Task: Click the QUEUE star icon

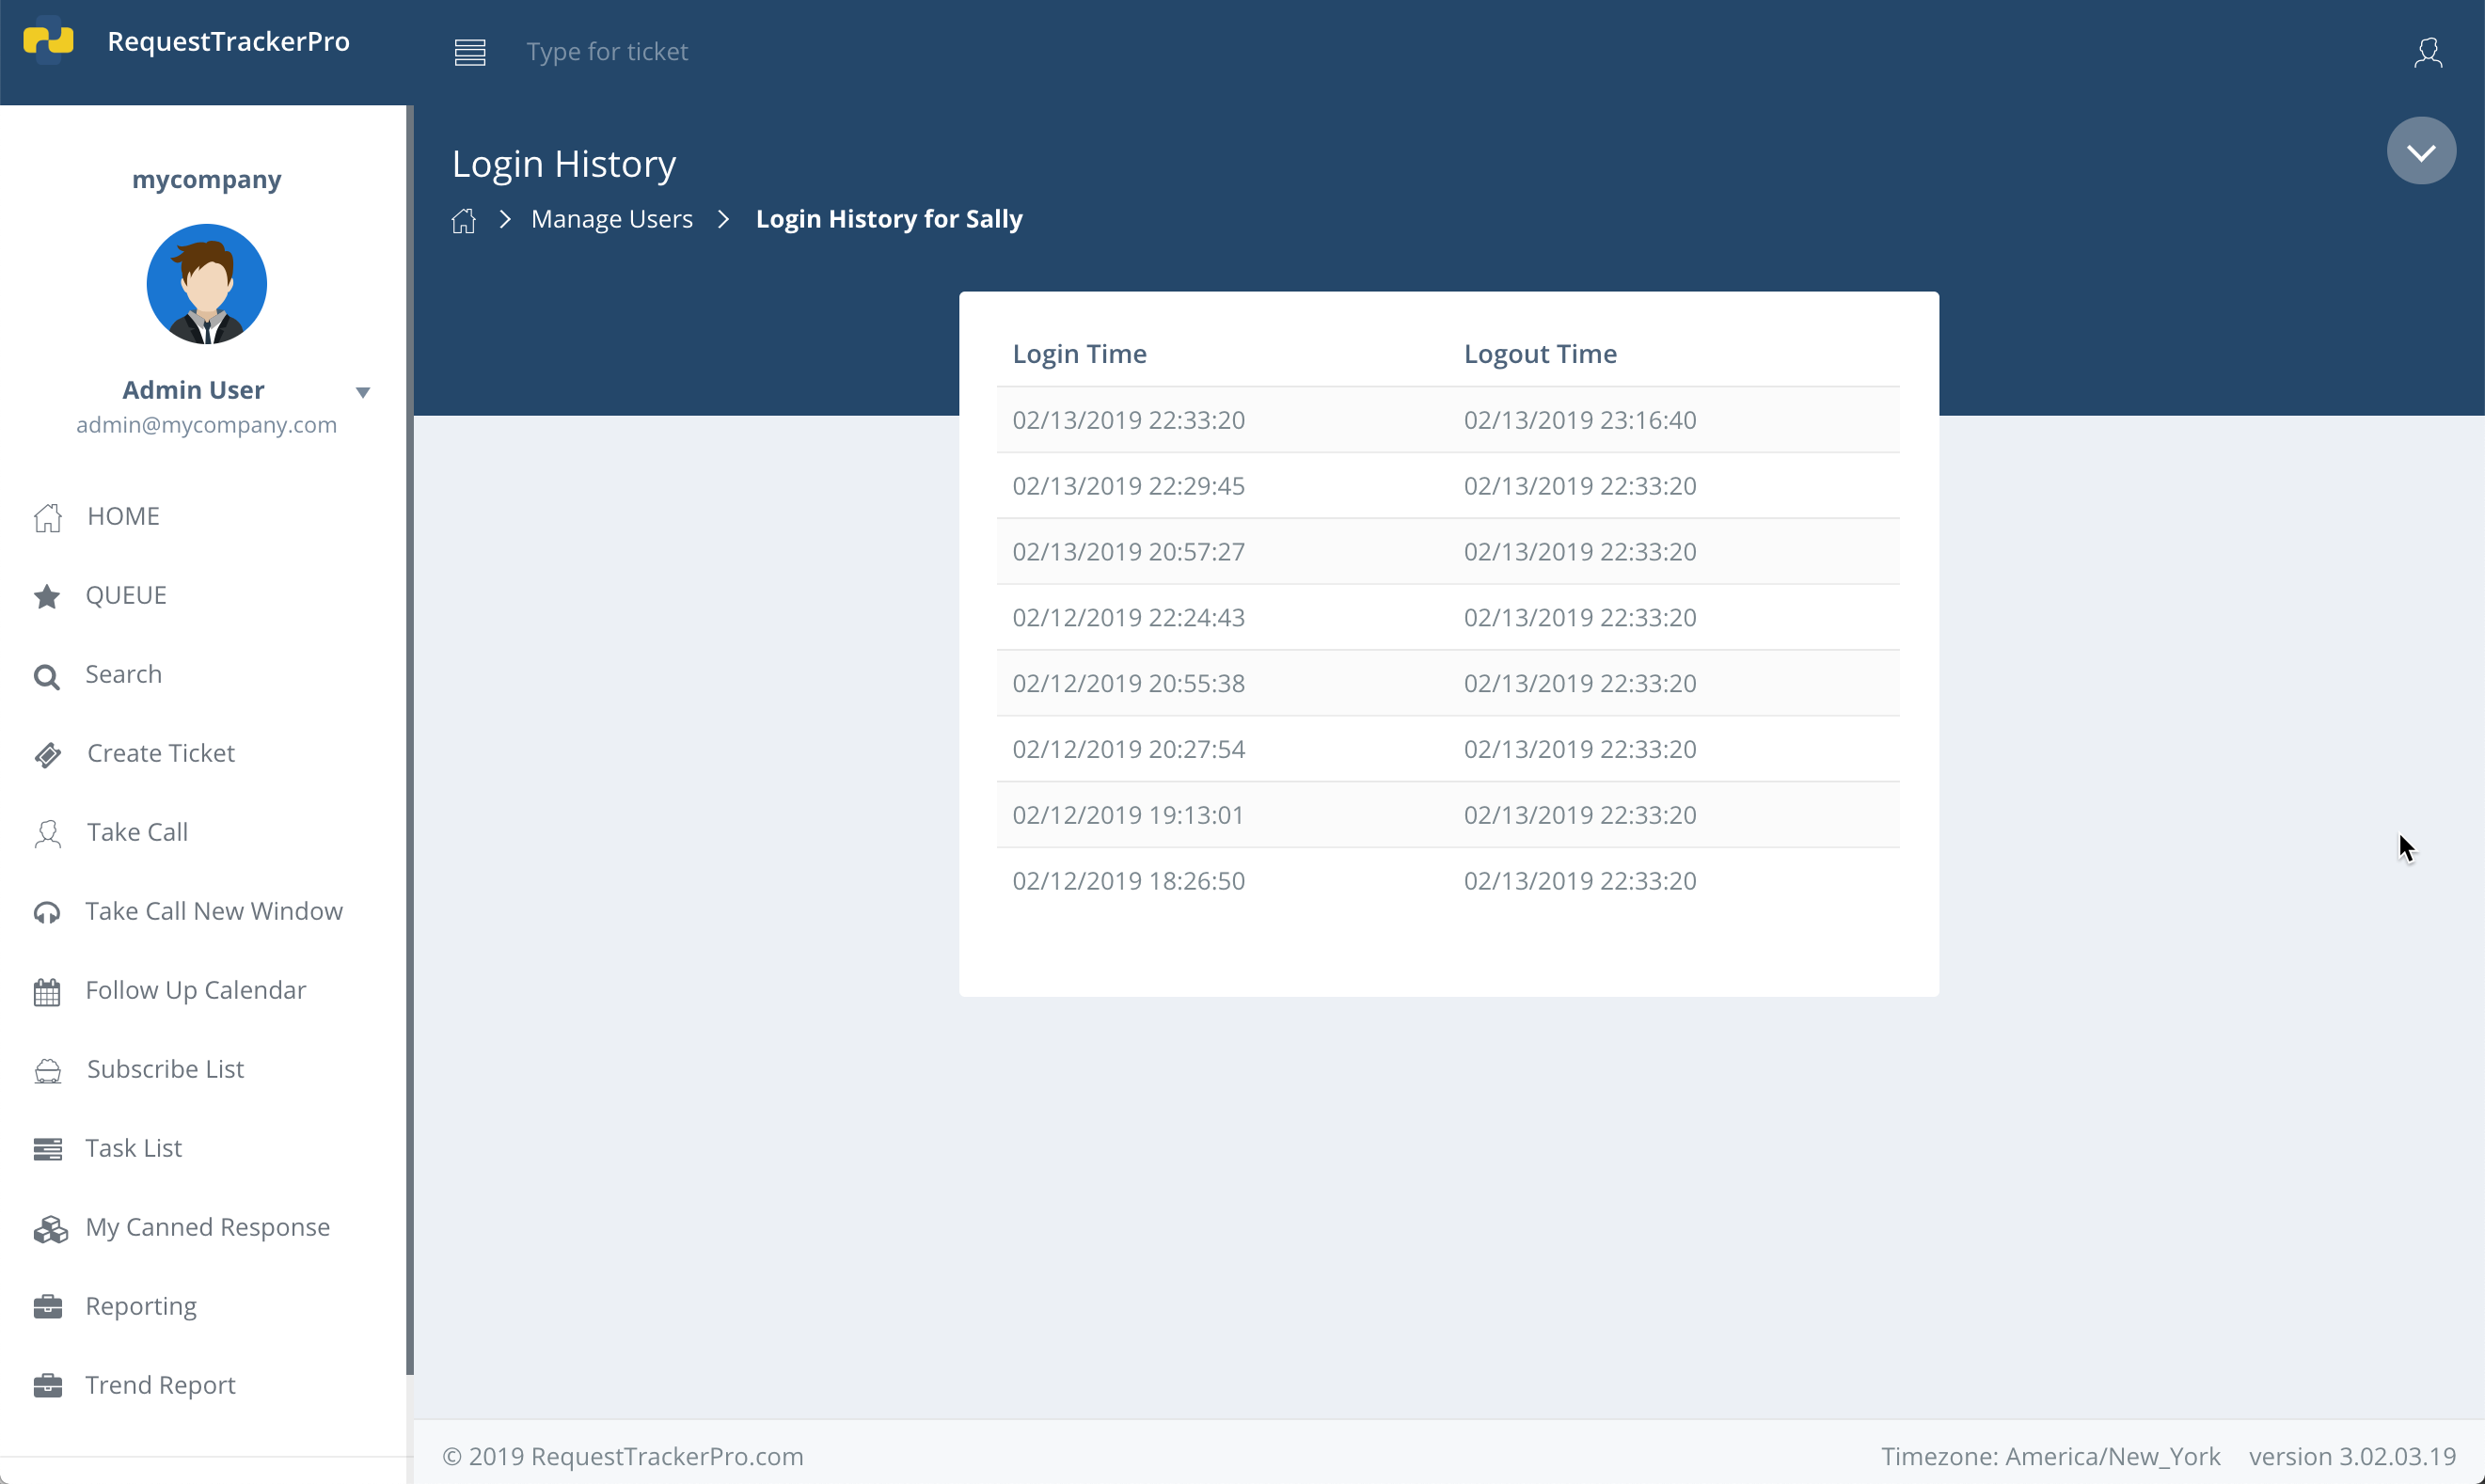Action: click(47, 596)
